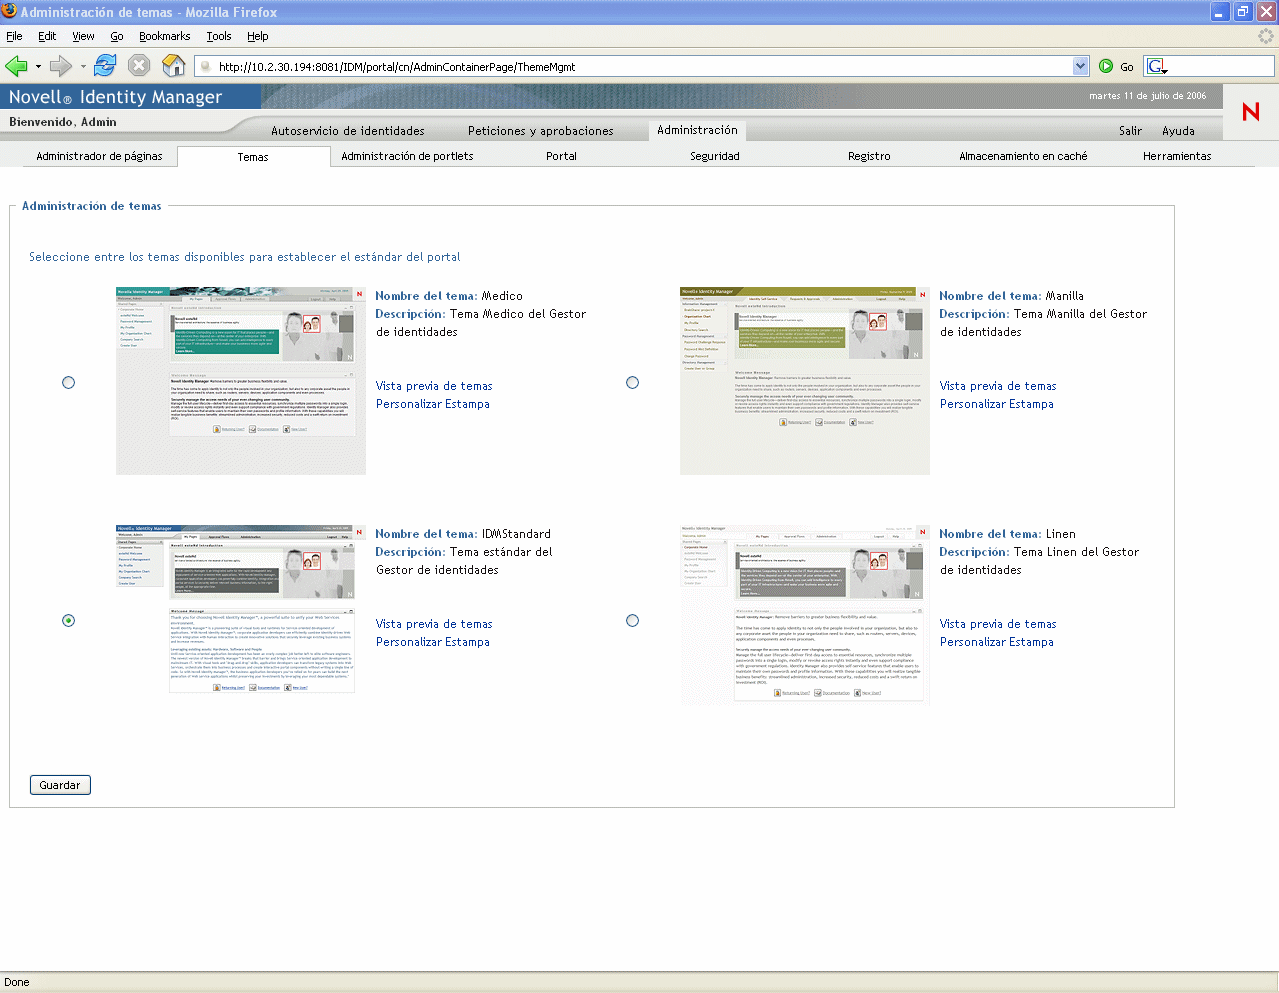
Task: Click the date 'martes 11 de julio de 2006'
Action: pyautogui.click(x=1148, y=96)
